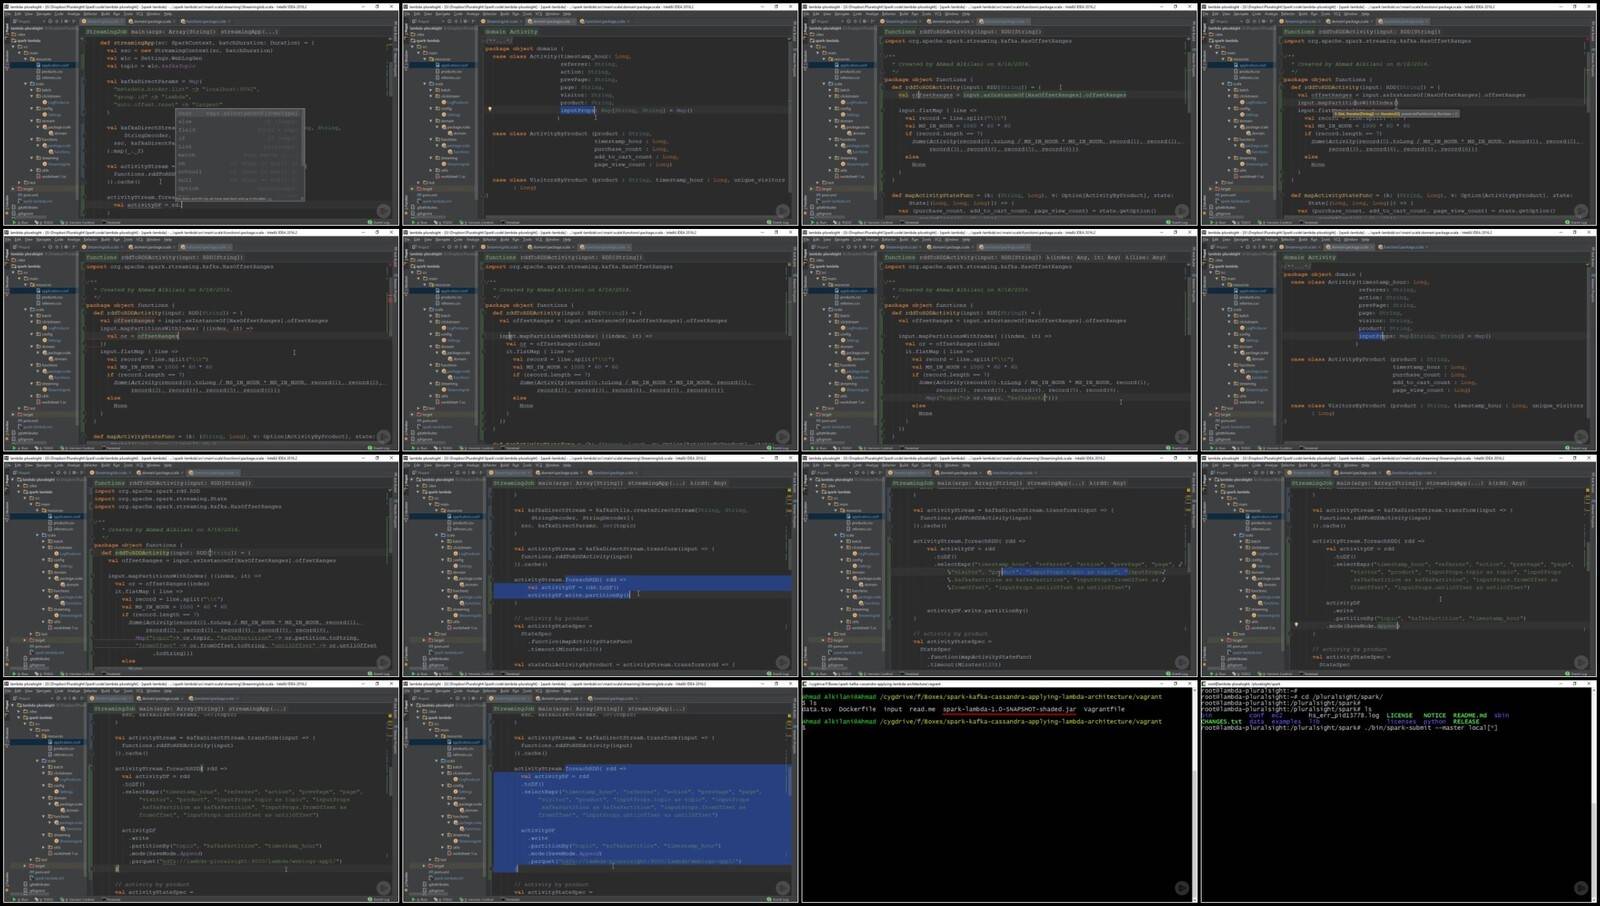Open the File menu in the top-left frame
The image size is (1600, 906).
pos(8,14)
